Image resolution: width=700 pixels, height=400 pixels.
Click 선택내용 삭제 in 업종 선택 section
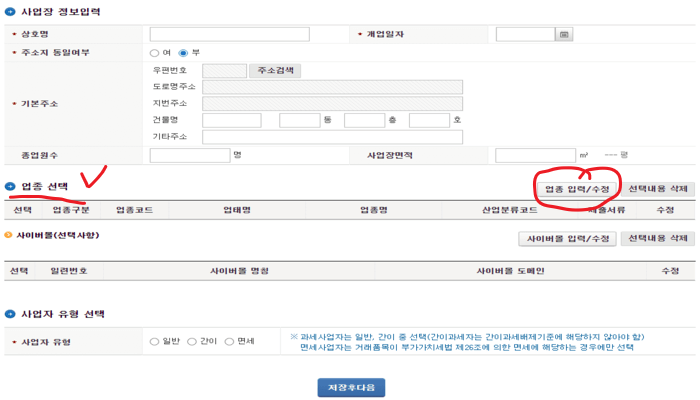tap(658, 189)
